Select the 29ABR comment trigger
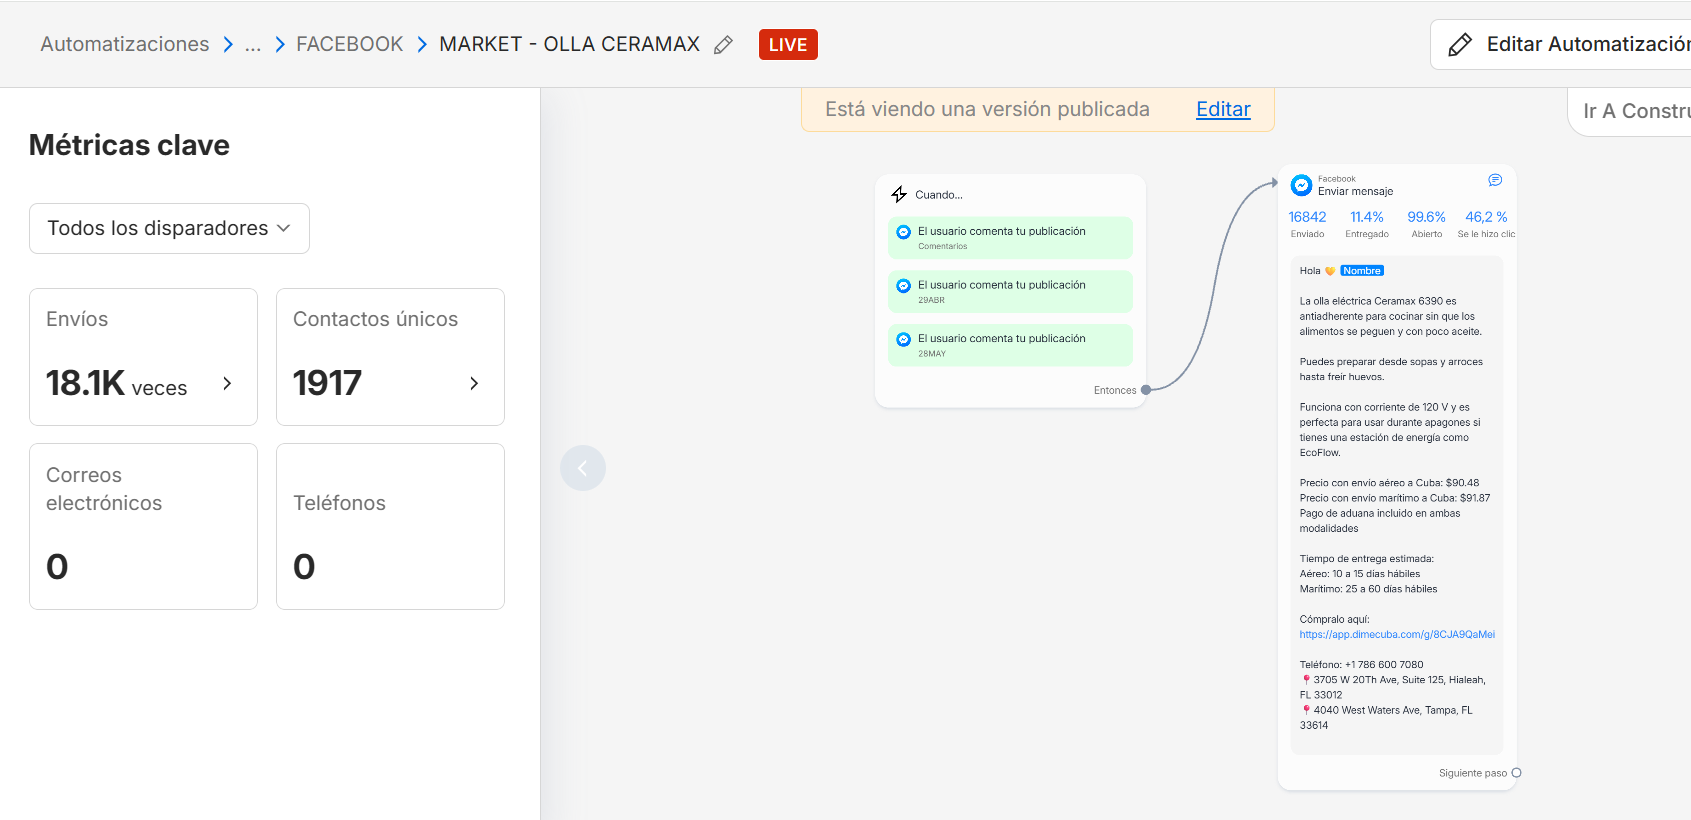 (1010, 291)
